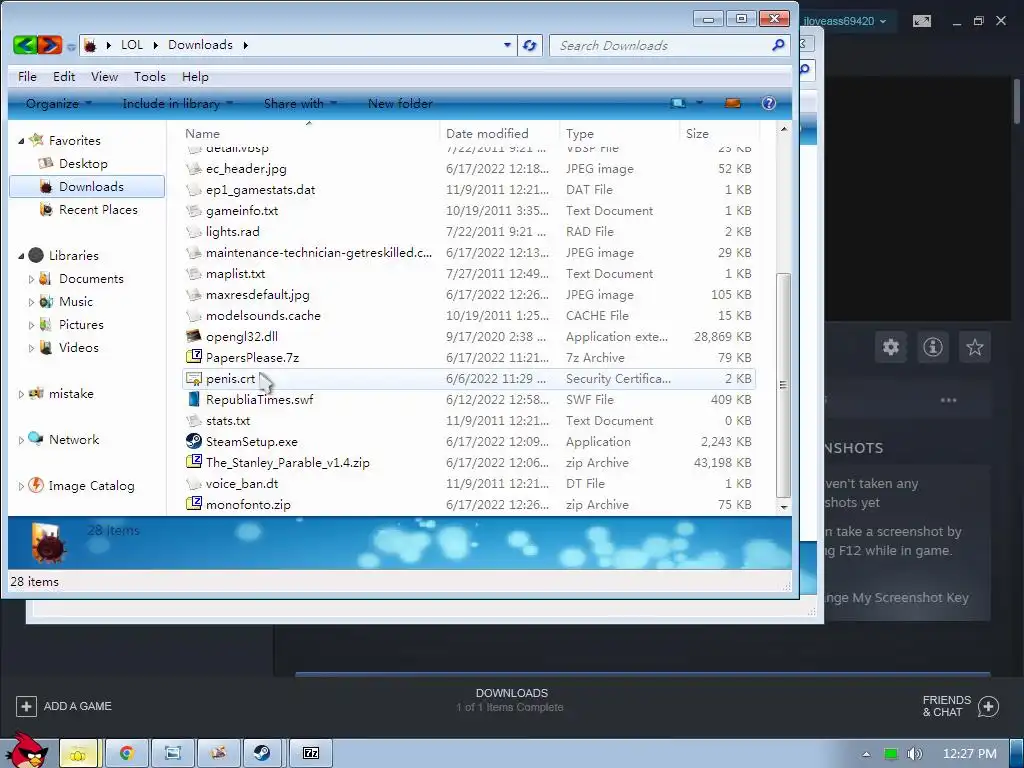The width and height of the screenshot is (1024, 768).
Task: Sort by the Name column header
Action: click(202, 133)
